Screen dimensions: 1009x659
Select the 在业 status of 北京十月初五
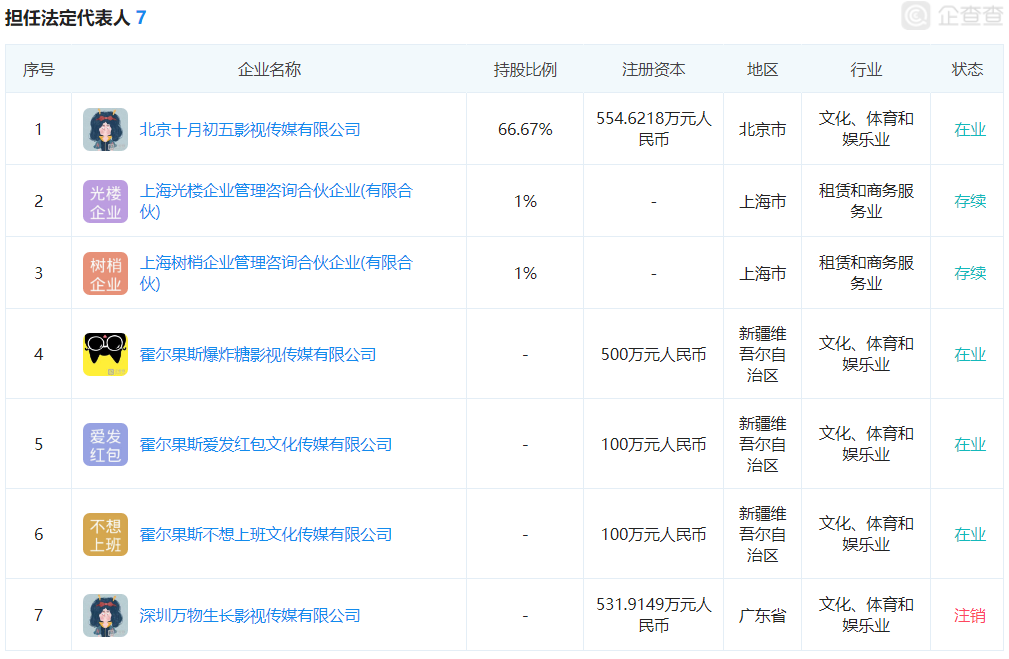(x=970, y=129)
